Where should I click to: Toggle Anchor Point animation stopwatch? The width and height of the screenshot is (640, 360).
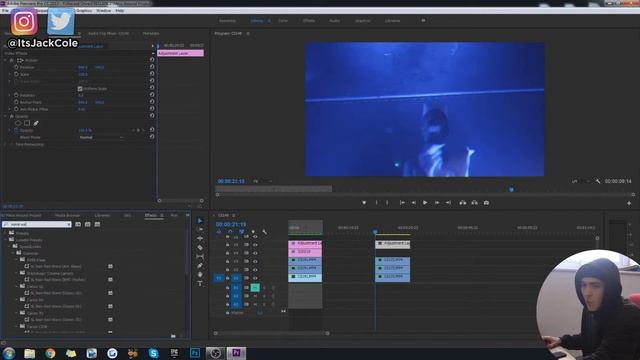point(16,102)
